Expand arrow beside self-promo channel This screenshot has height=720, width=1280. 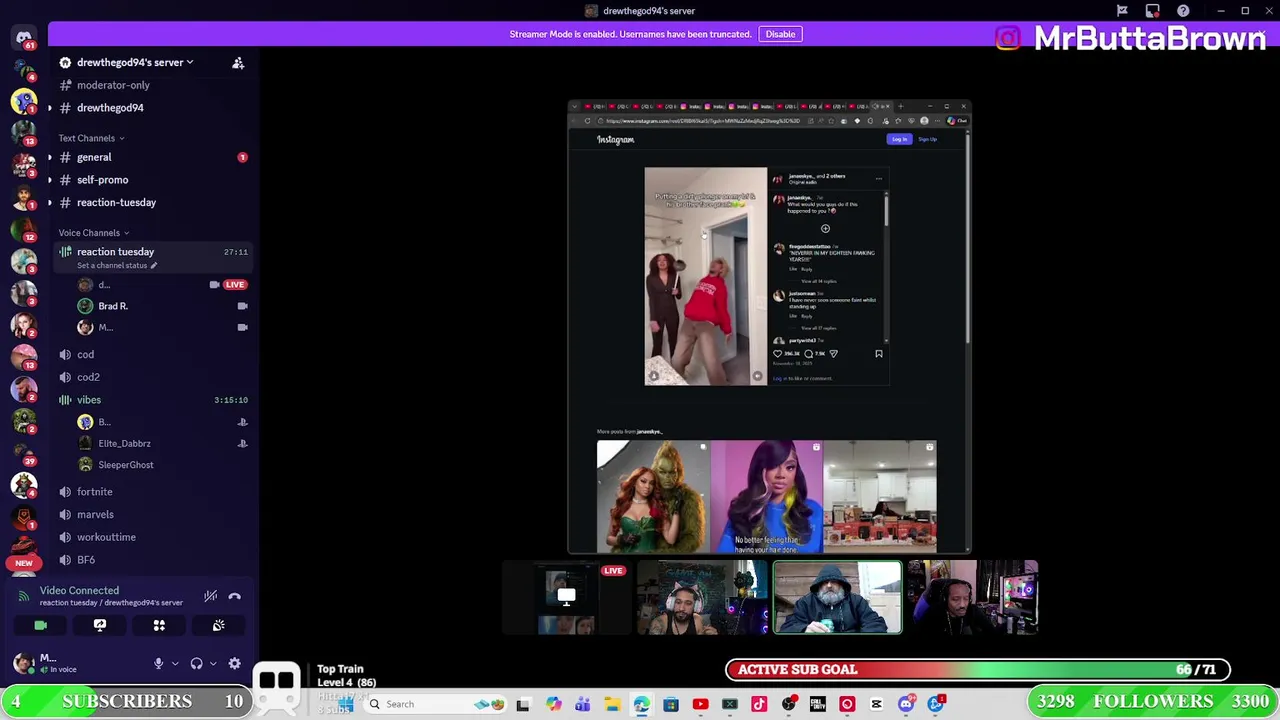tap(50, 180)
